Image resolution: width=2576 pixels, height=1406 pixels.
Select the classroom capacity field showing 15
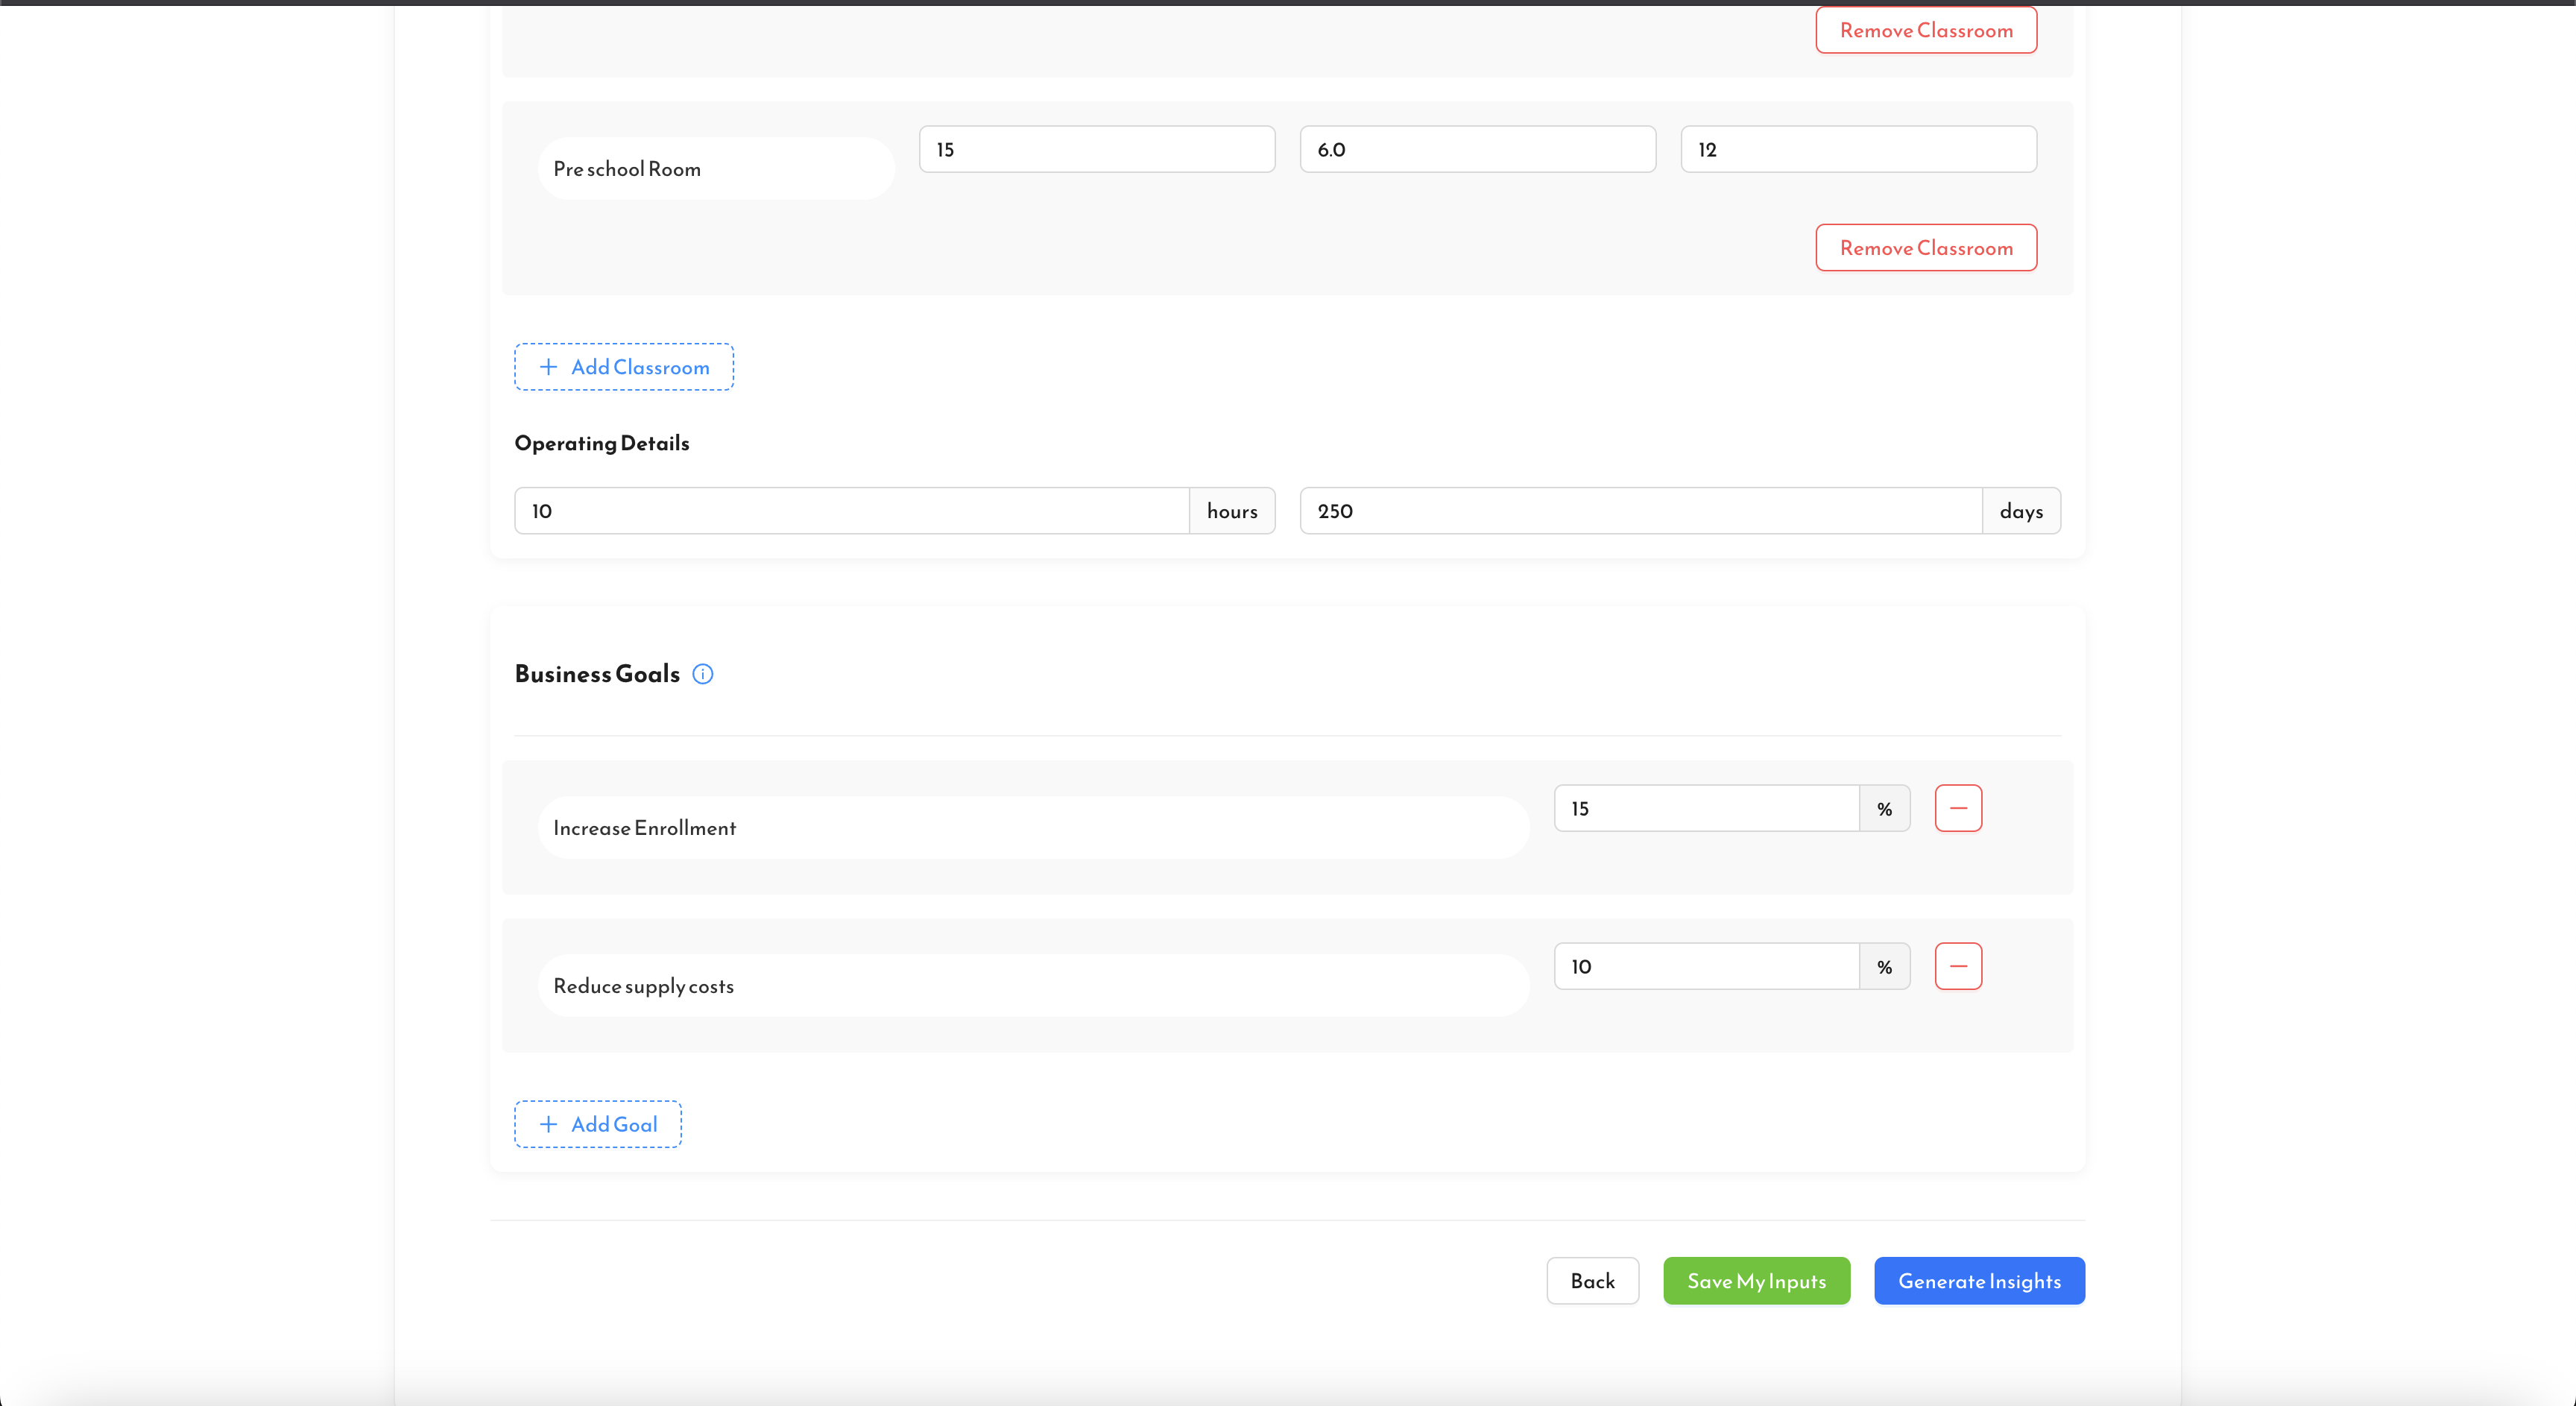[x=1096, y=148]
